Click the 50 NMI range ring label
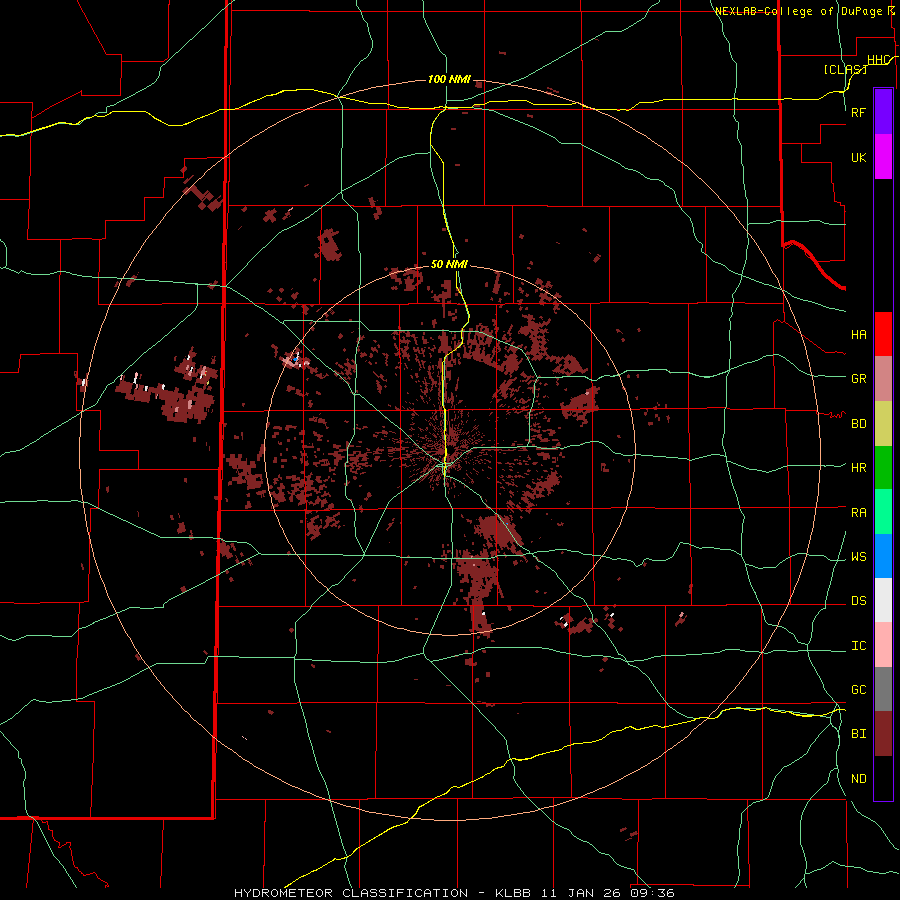The image size is (900, 900). [449, 264]
